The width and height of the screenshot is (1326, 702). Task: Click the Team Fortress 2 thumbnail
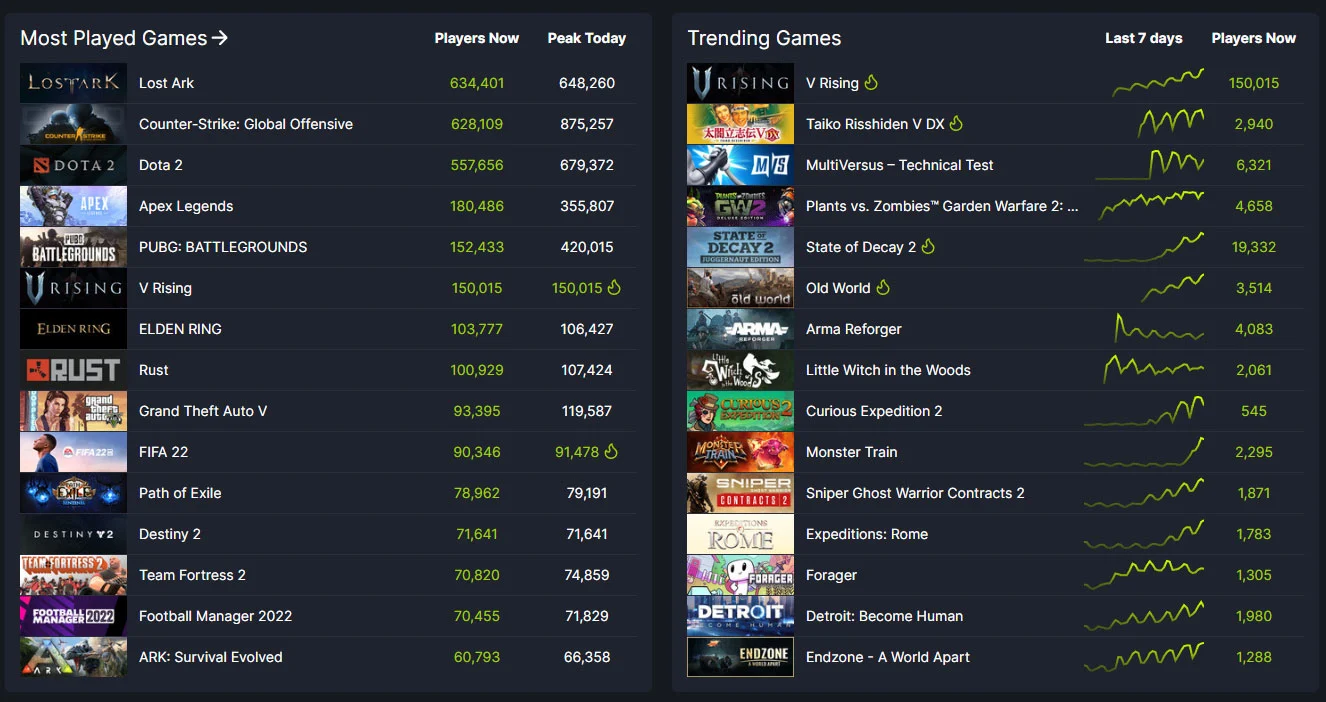(73, 575)
